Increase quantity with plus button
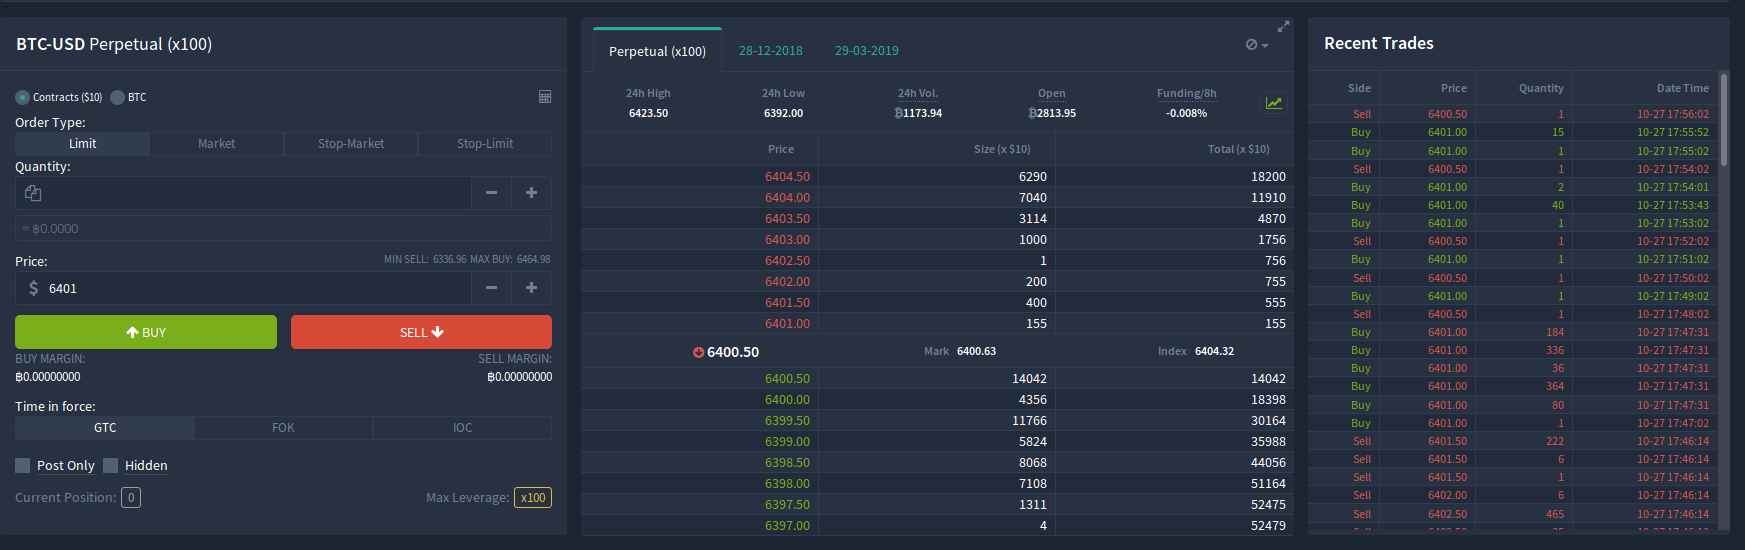Screen dimensions: 1745x550 click(x=531, y=193)
